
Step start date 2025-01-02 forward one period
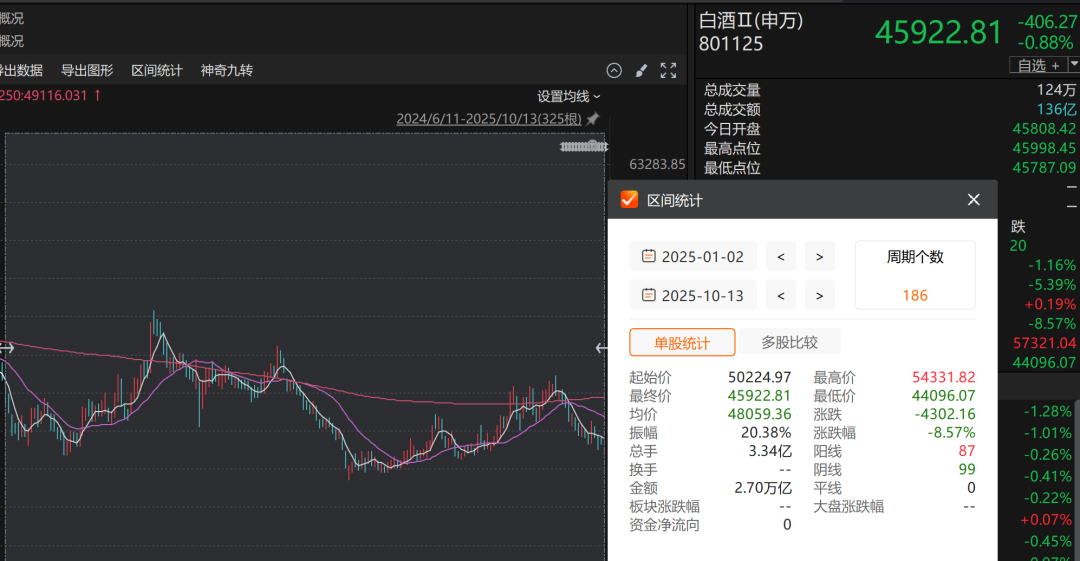819,256
